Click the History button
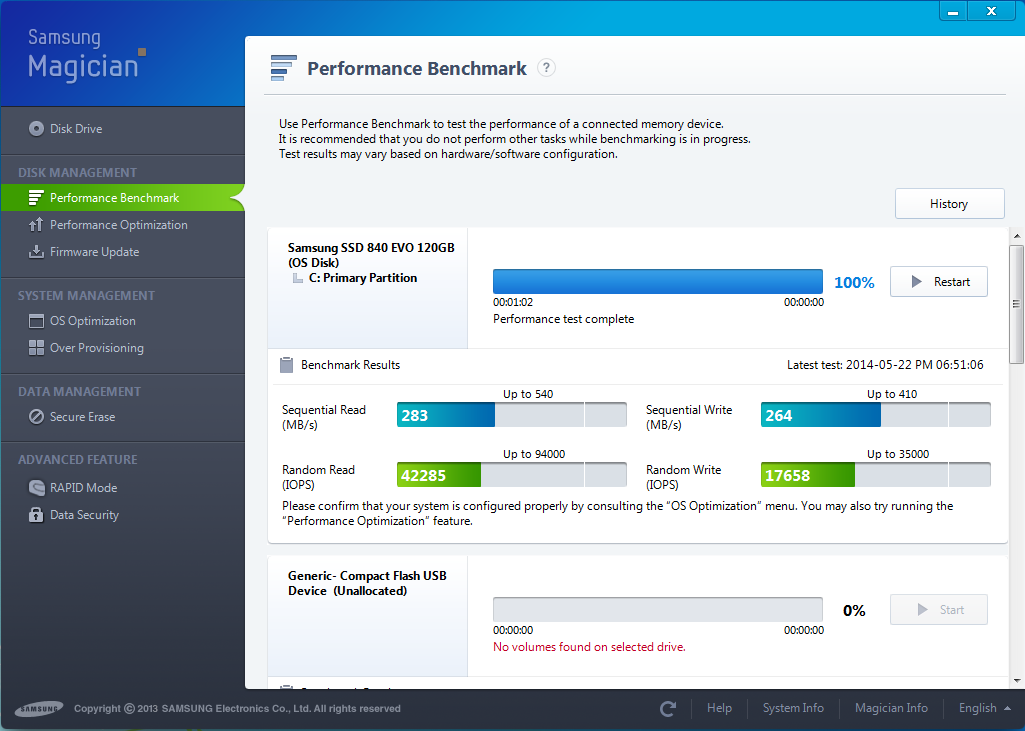Image resolution: width=1025 pixels, height=731 pixels. (949, 203)
